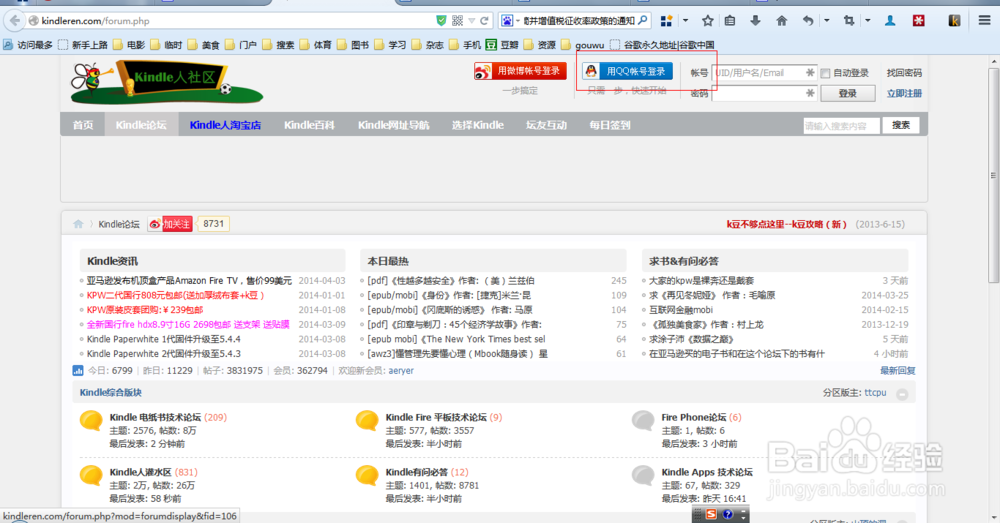Open 选择Kindle nav item
This screenshot has width=1000, height=523.
[478, 125]
